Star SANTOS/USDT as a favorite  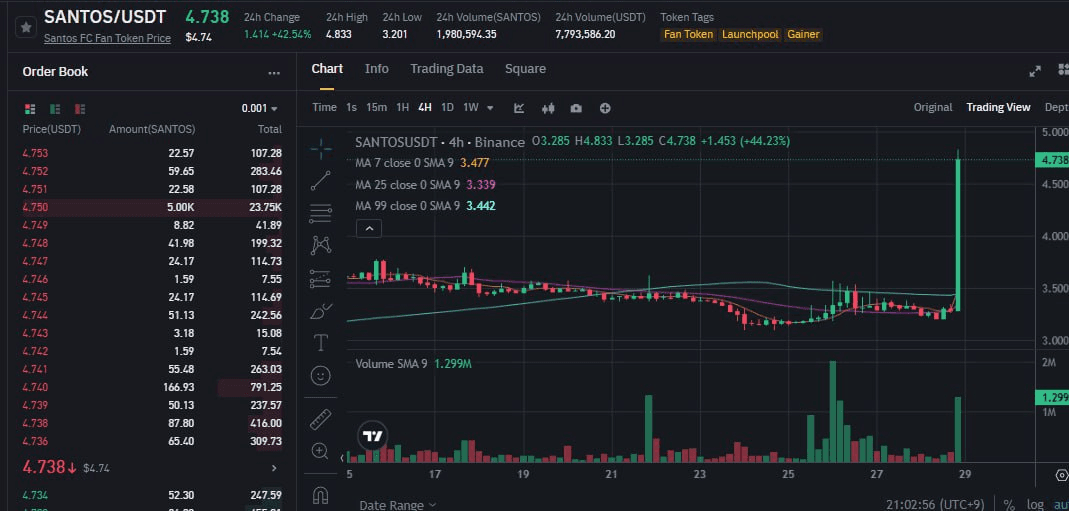pos(26,27)
